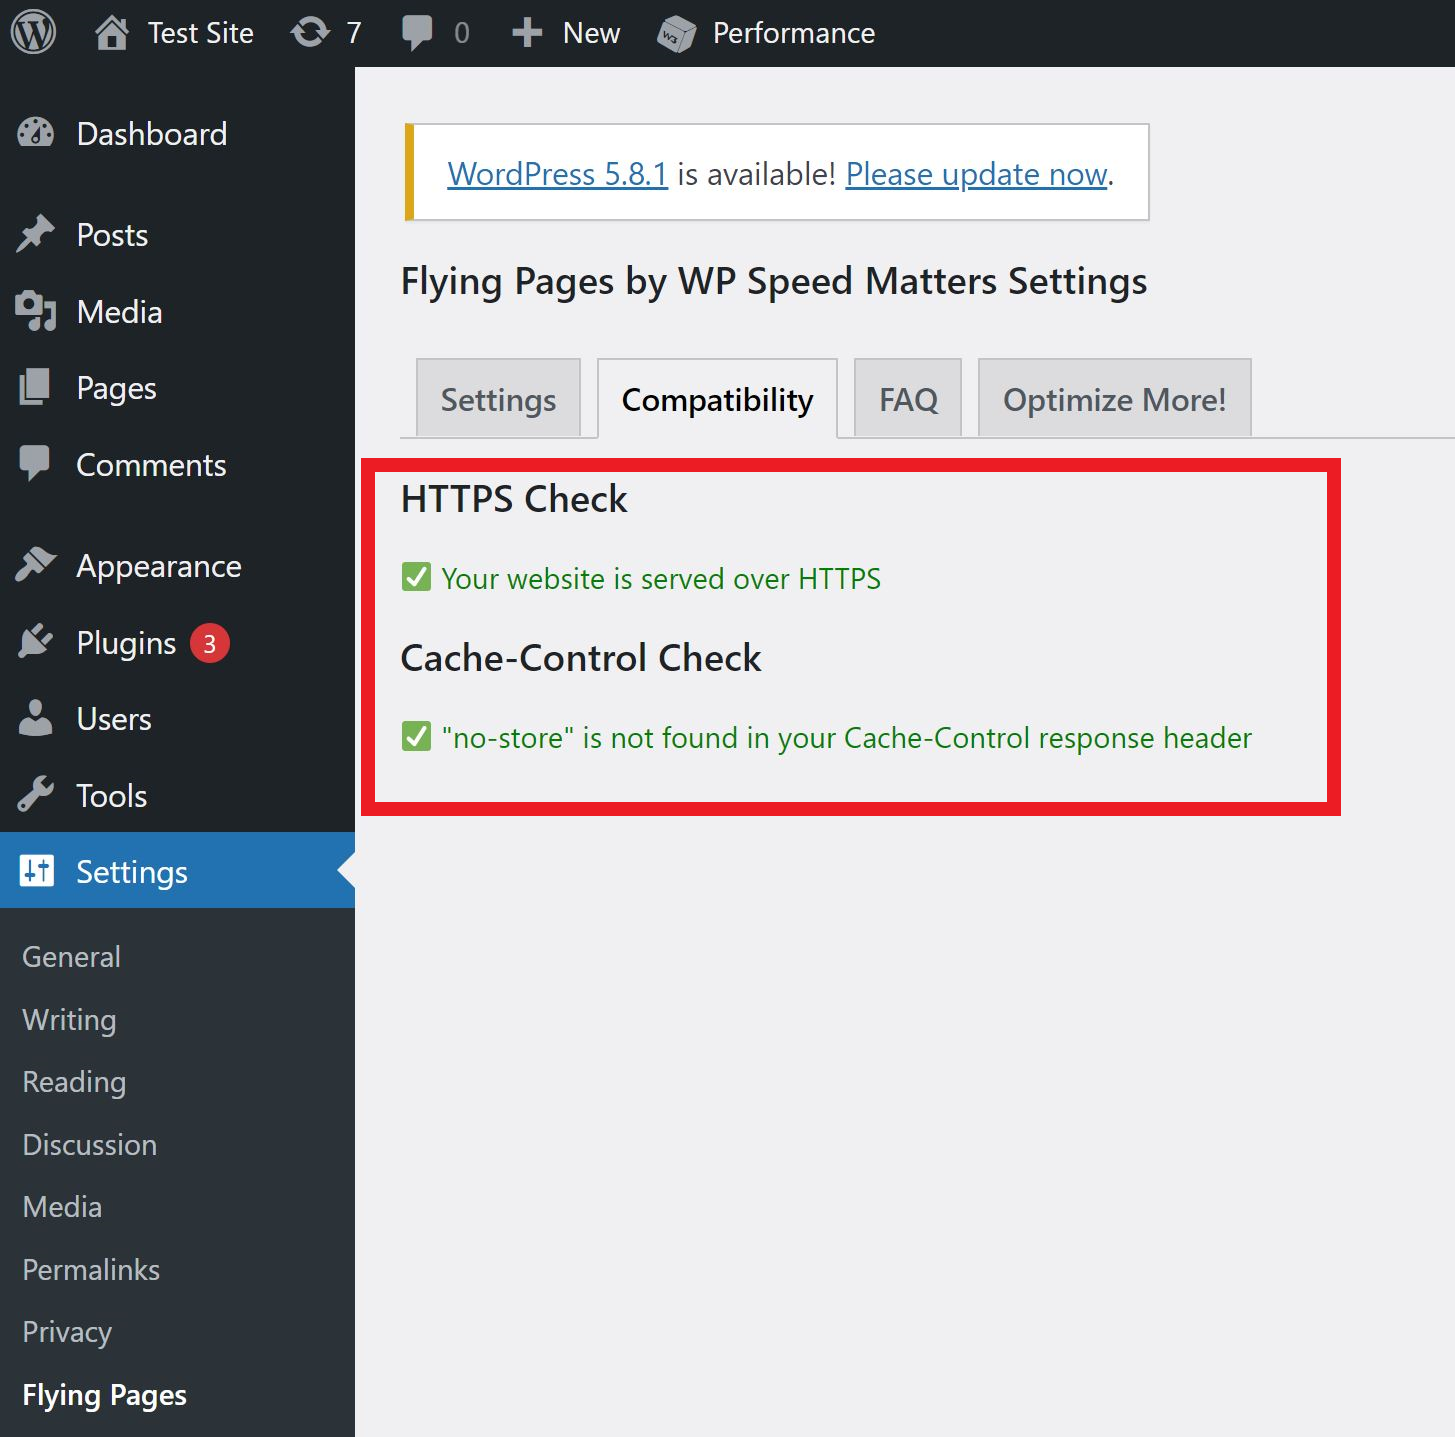This screenshot has height=1437, width=1455.
Task: Click the Plugins plug icon
Action: [36, 643]
